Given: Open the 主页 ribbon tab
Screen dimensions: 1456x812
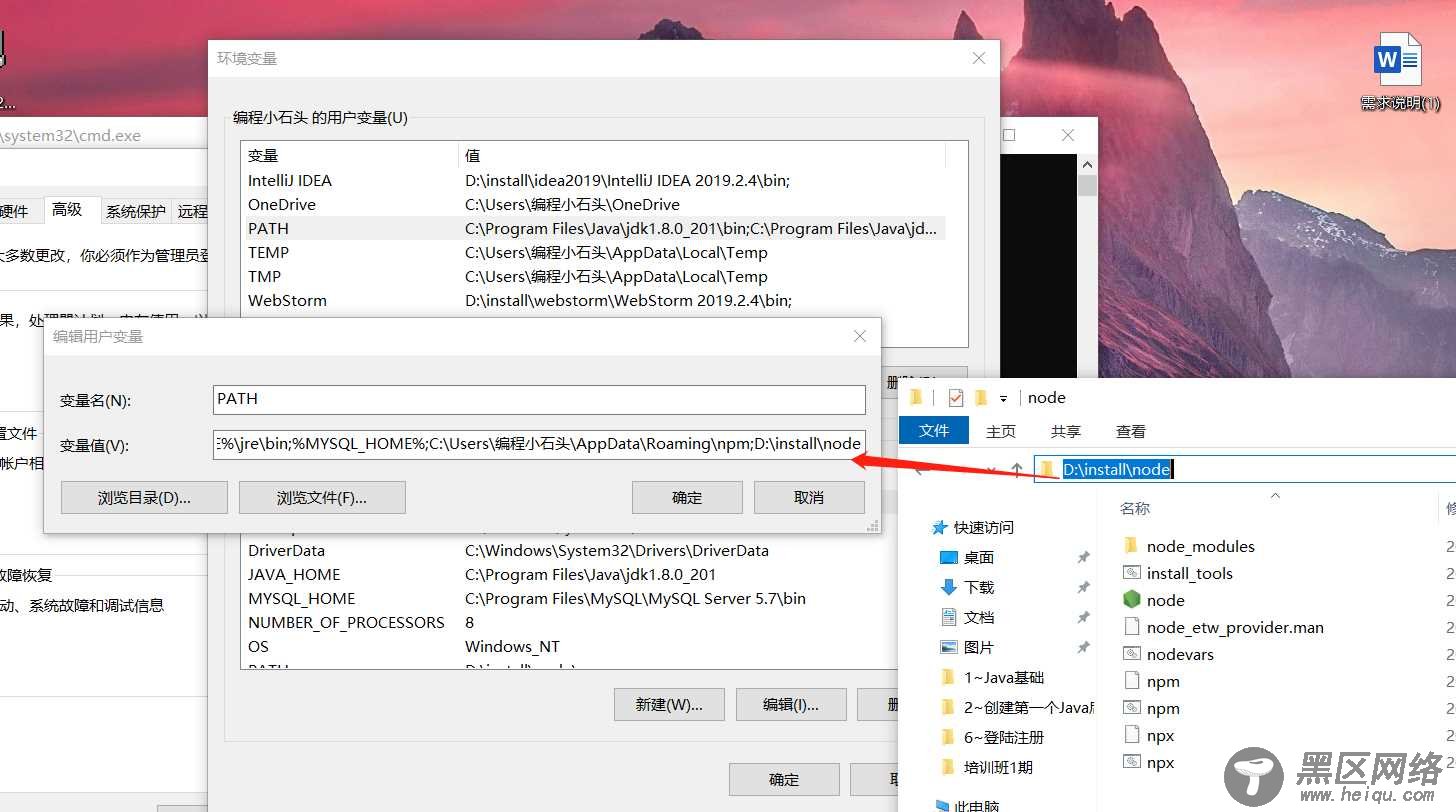Looking at the screenshot, I should pos(1001,431).
